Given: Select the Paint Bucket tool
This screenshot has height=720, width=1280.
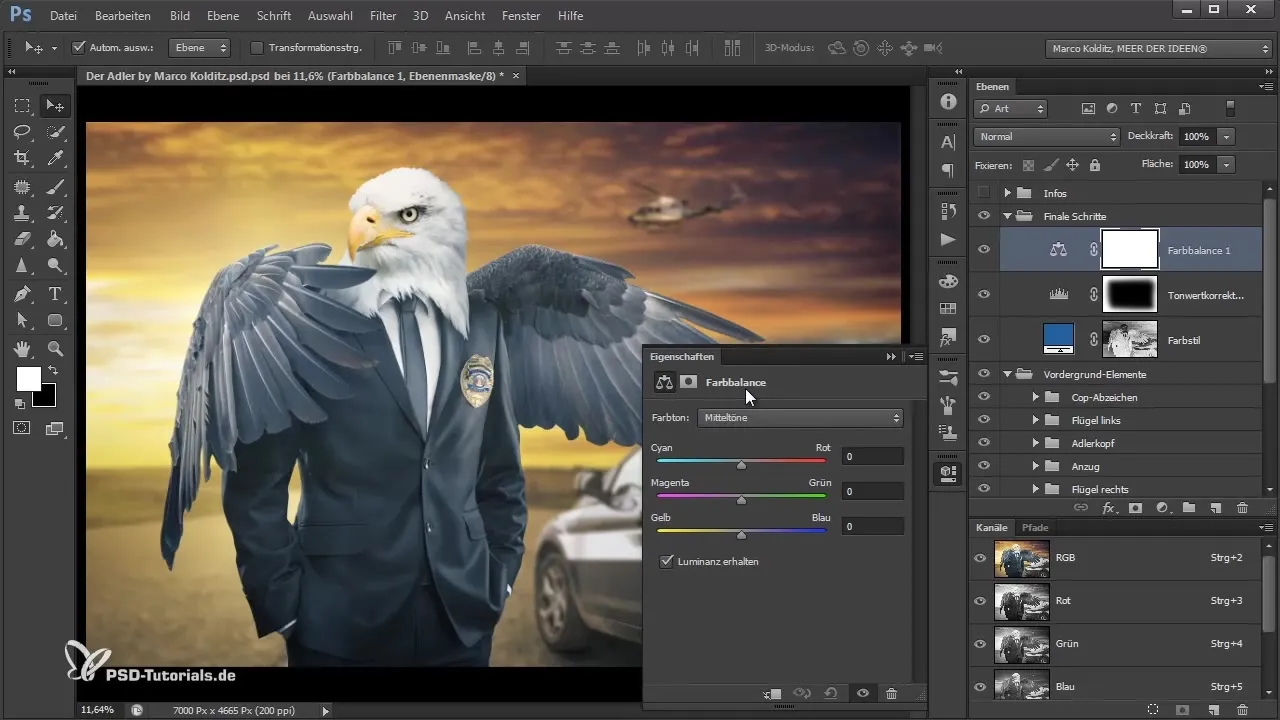Looking at the screenshot, I should point(56,239).
